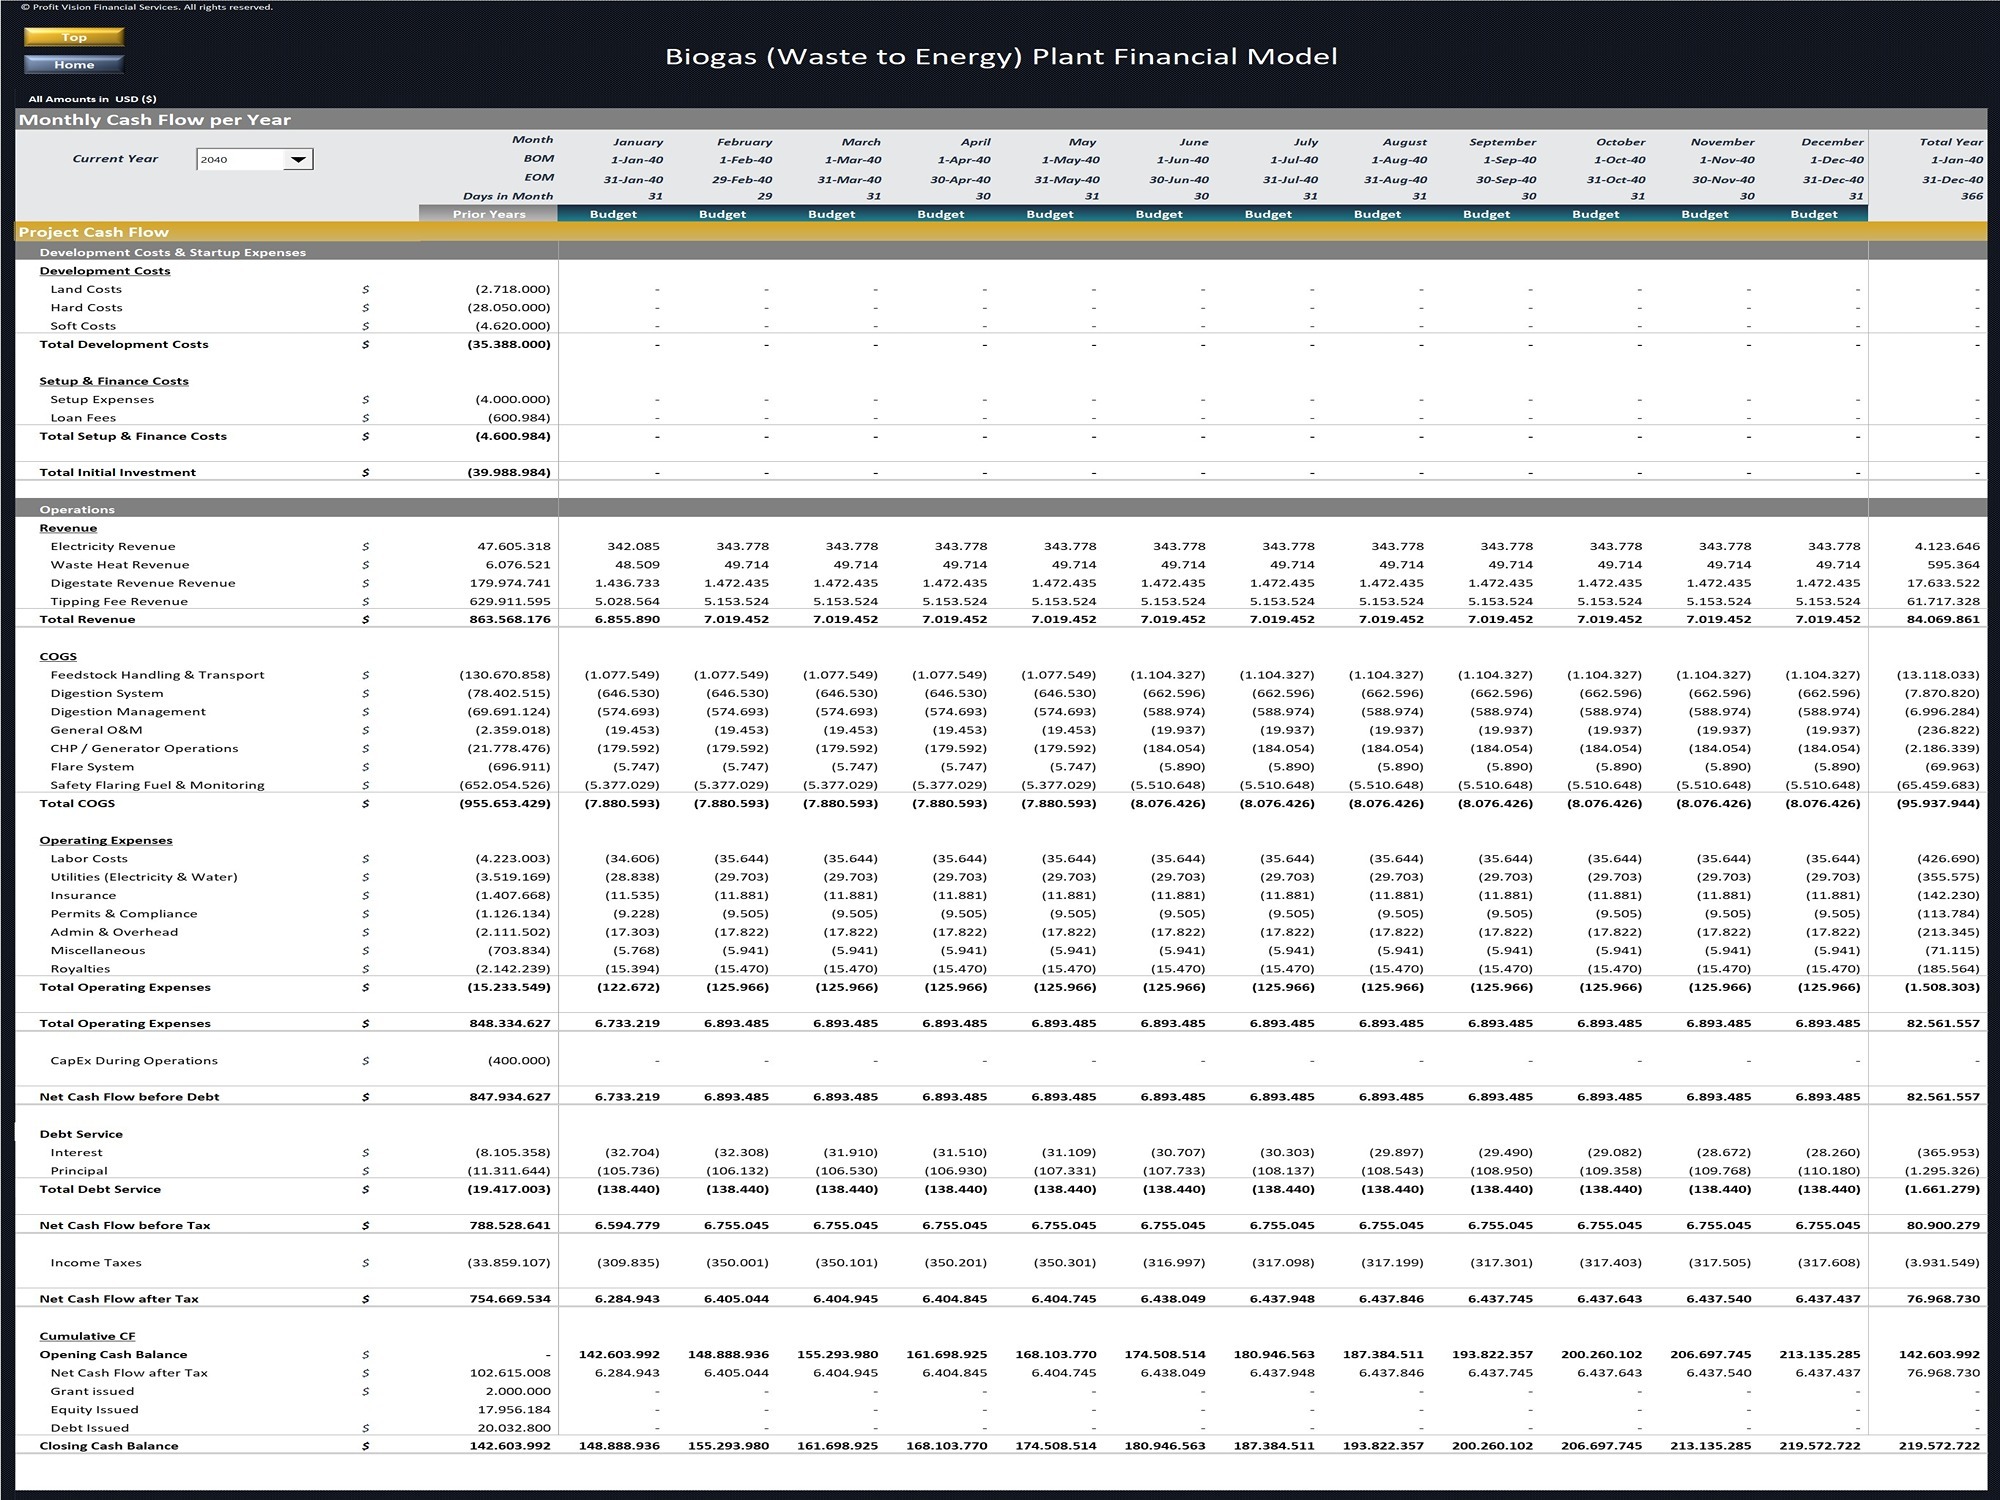Click the Top navigation button
Image resolution: width=2000 pixels, height=1500 pixels.
click(x=74, y=37)
